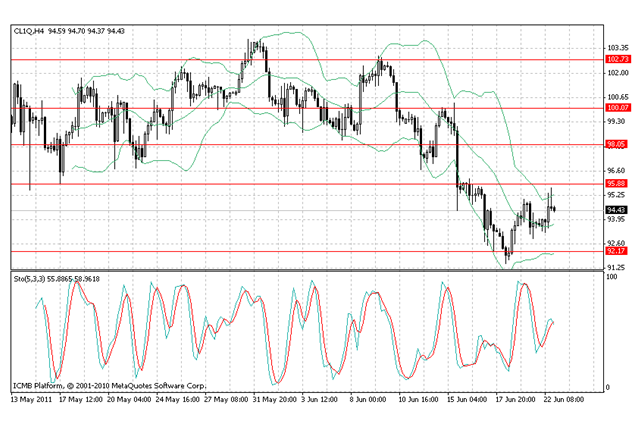Select the 22 Jun 08:00 date label
The height and width of the screenshot is (434, 634).
(562, 397)
